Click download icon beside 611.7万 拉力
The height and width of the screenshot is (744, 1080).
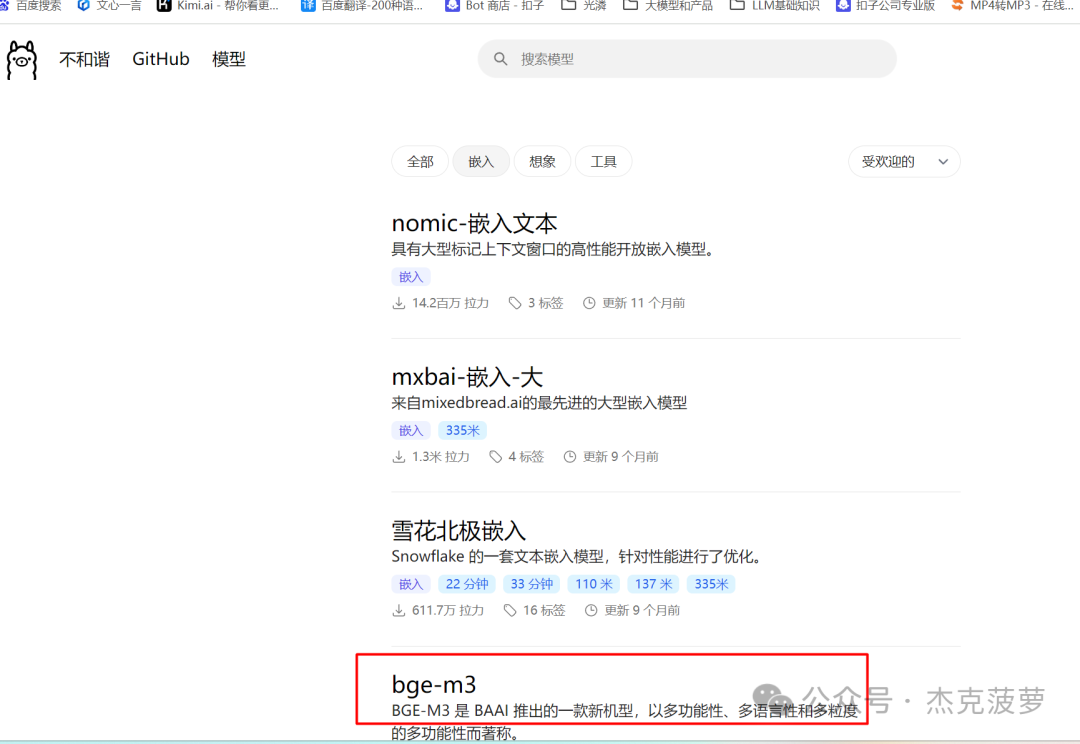(398, 610)
